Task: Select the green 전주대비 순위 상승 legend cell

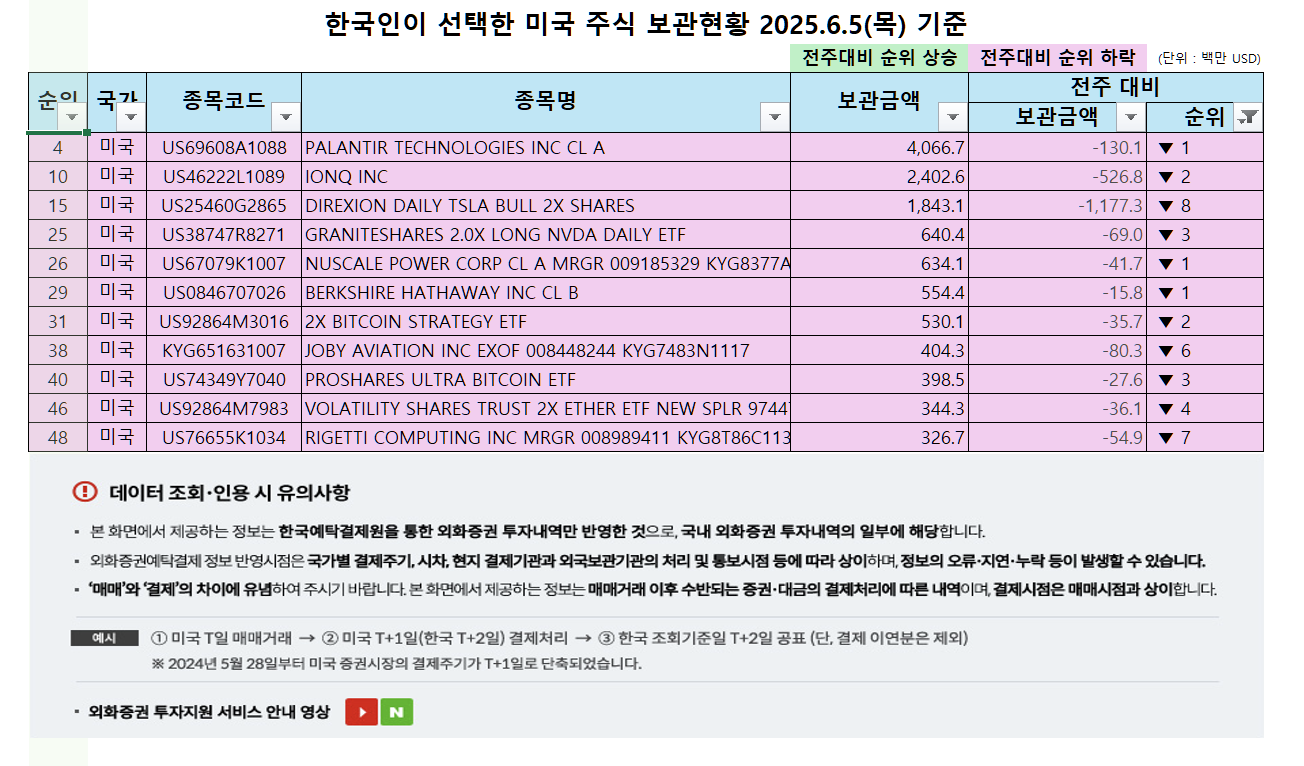Action: pyautogui.click(x=879, y=58)
